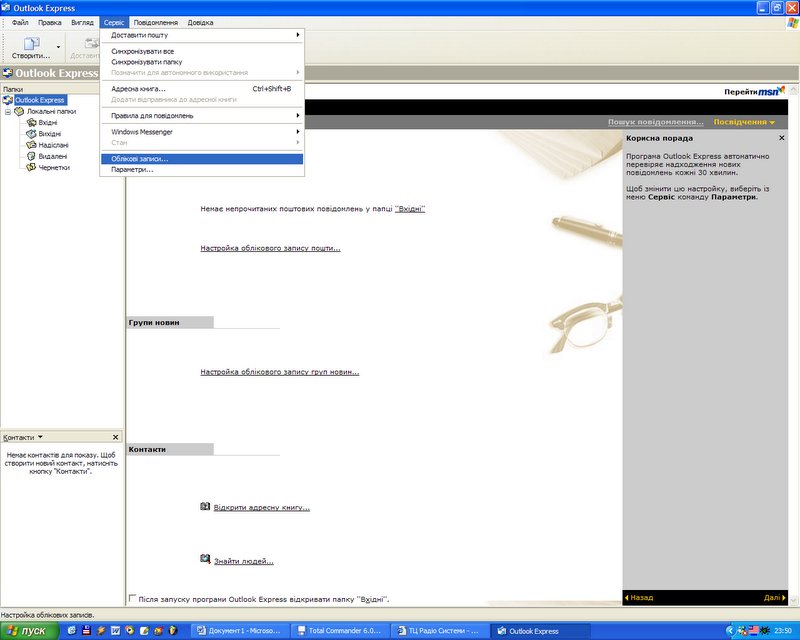Click the Windows flag logo in the menu bar corner

[793, 23]
